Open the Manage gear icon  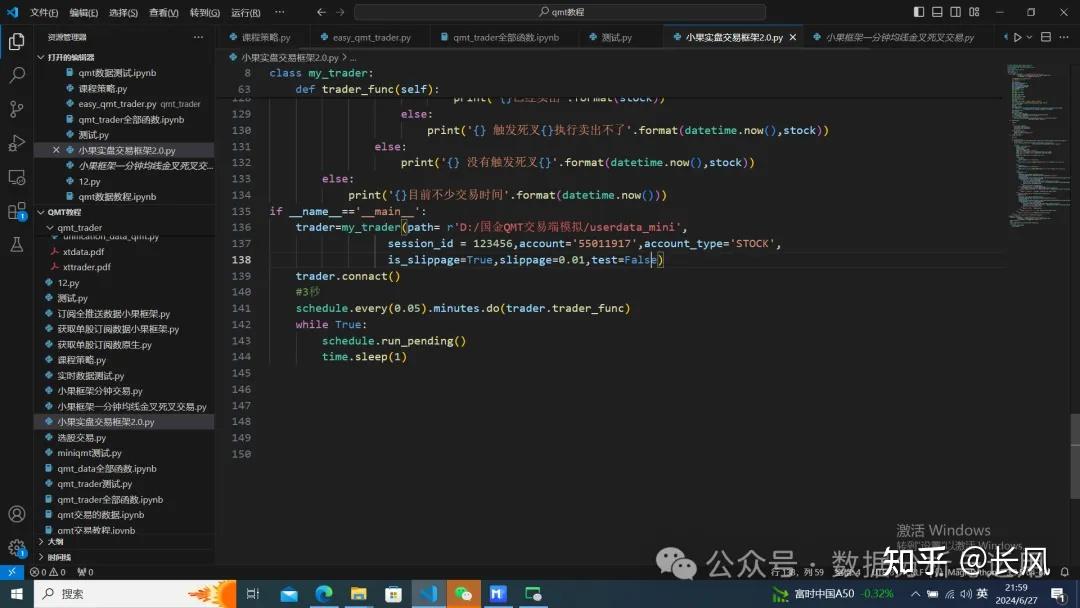(16, 548)
